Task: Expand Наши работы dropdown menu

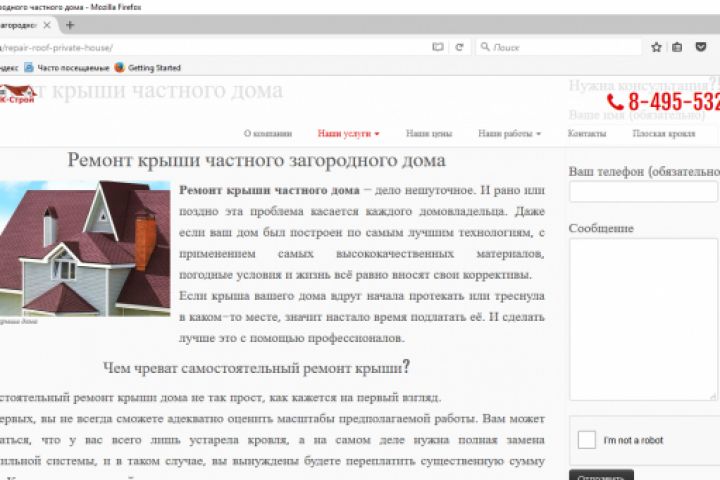Action: pos(510,134)
